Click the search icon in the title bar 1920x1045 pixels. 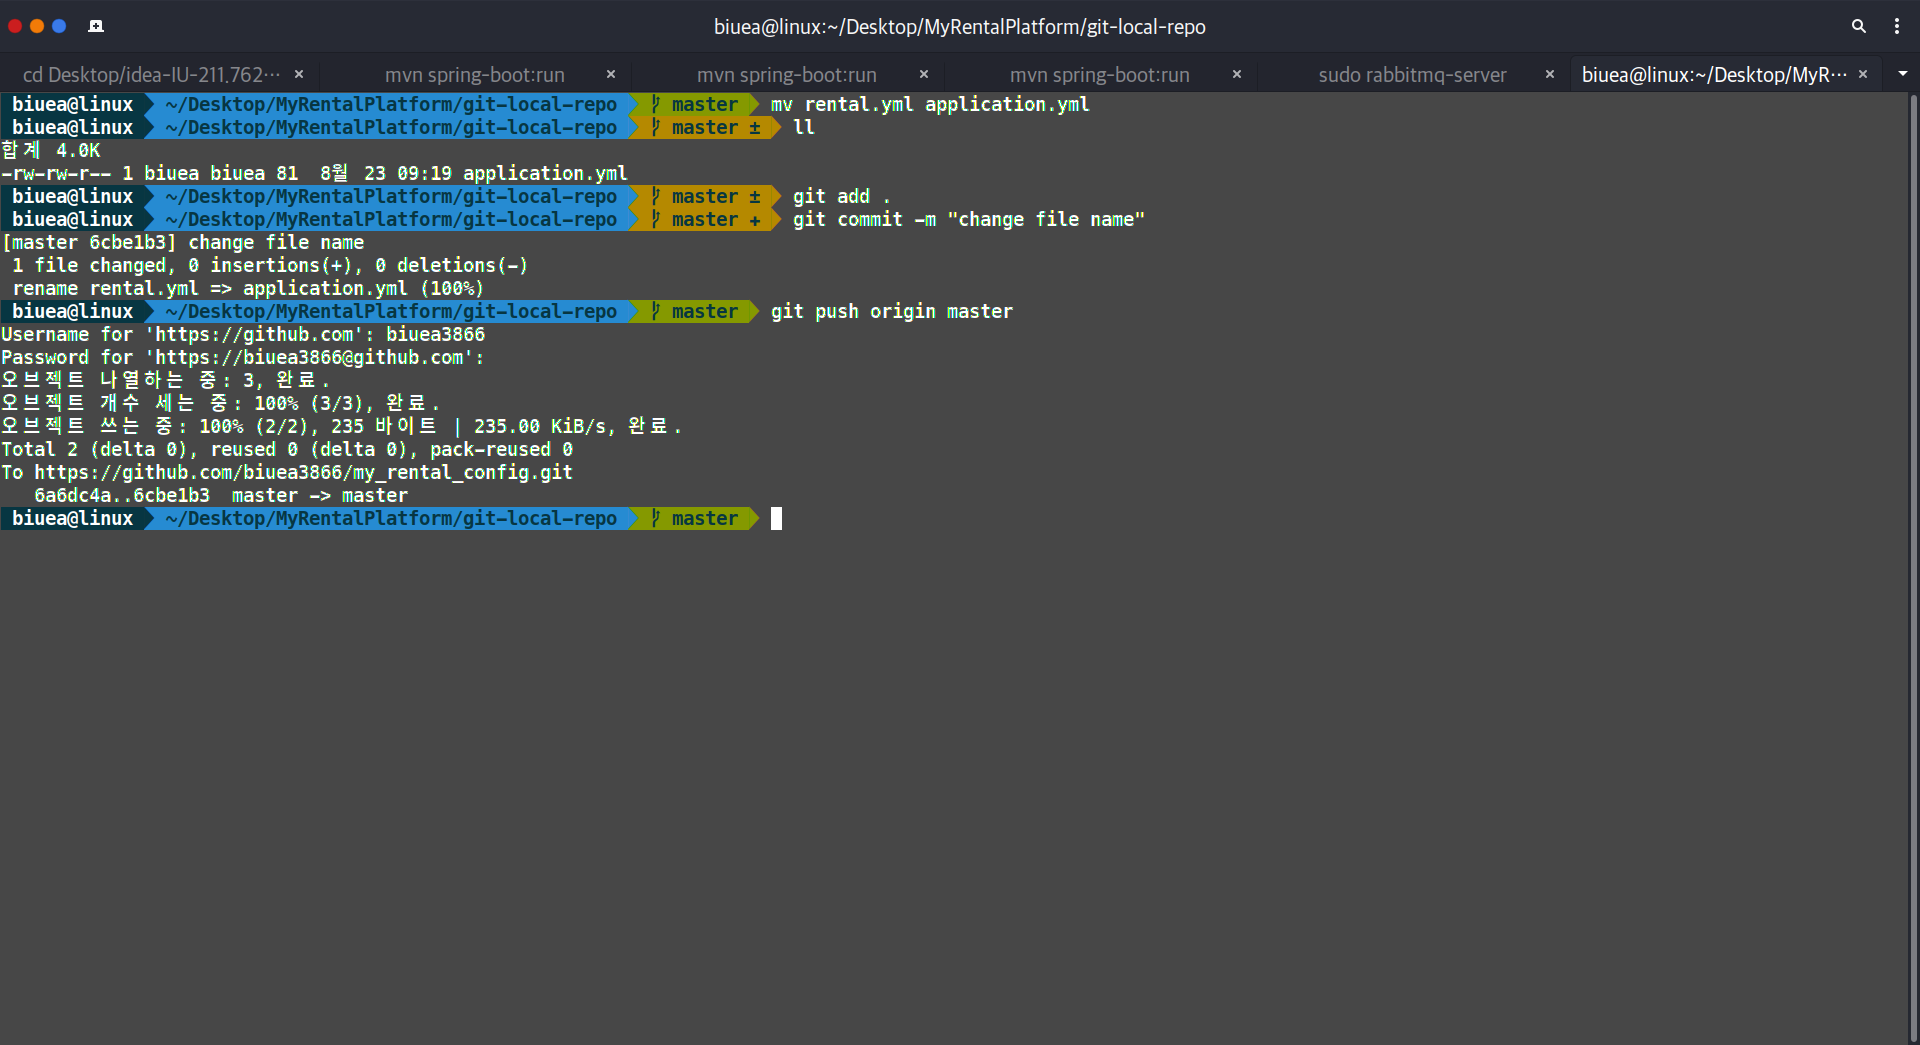pyautogui.click(x=1858, y=26)
